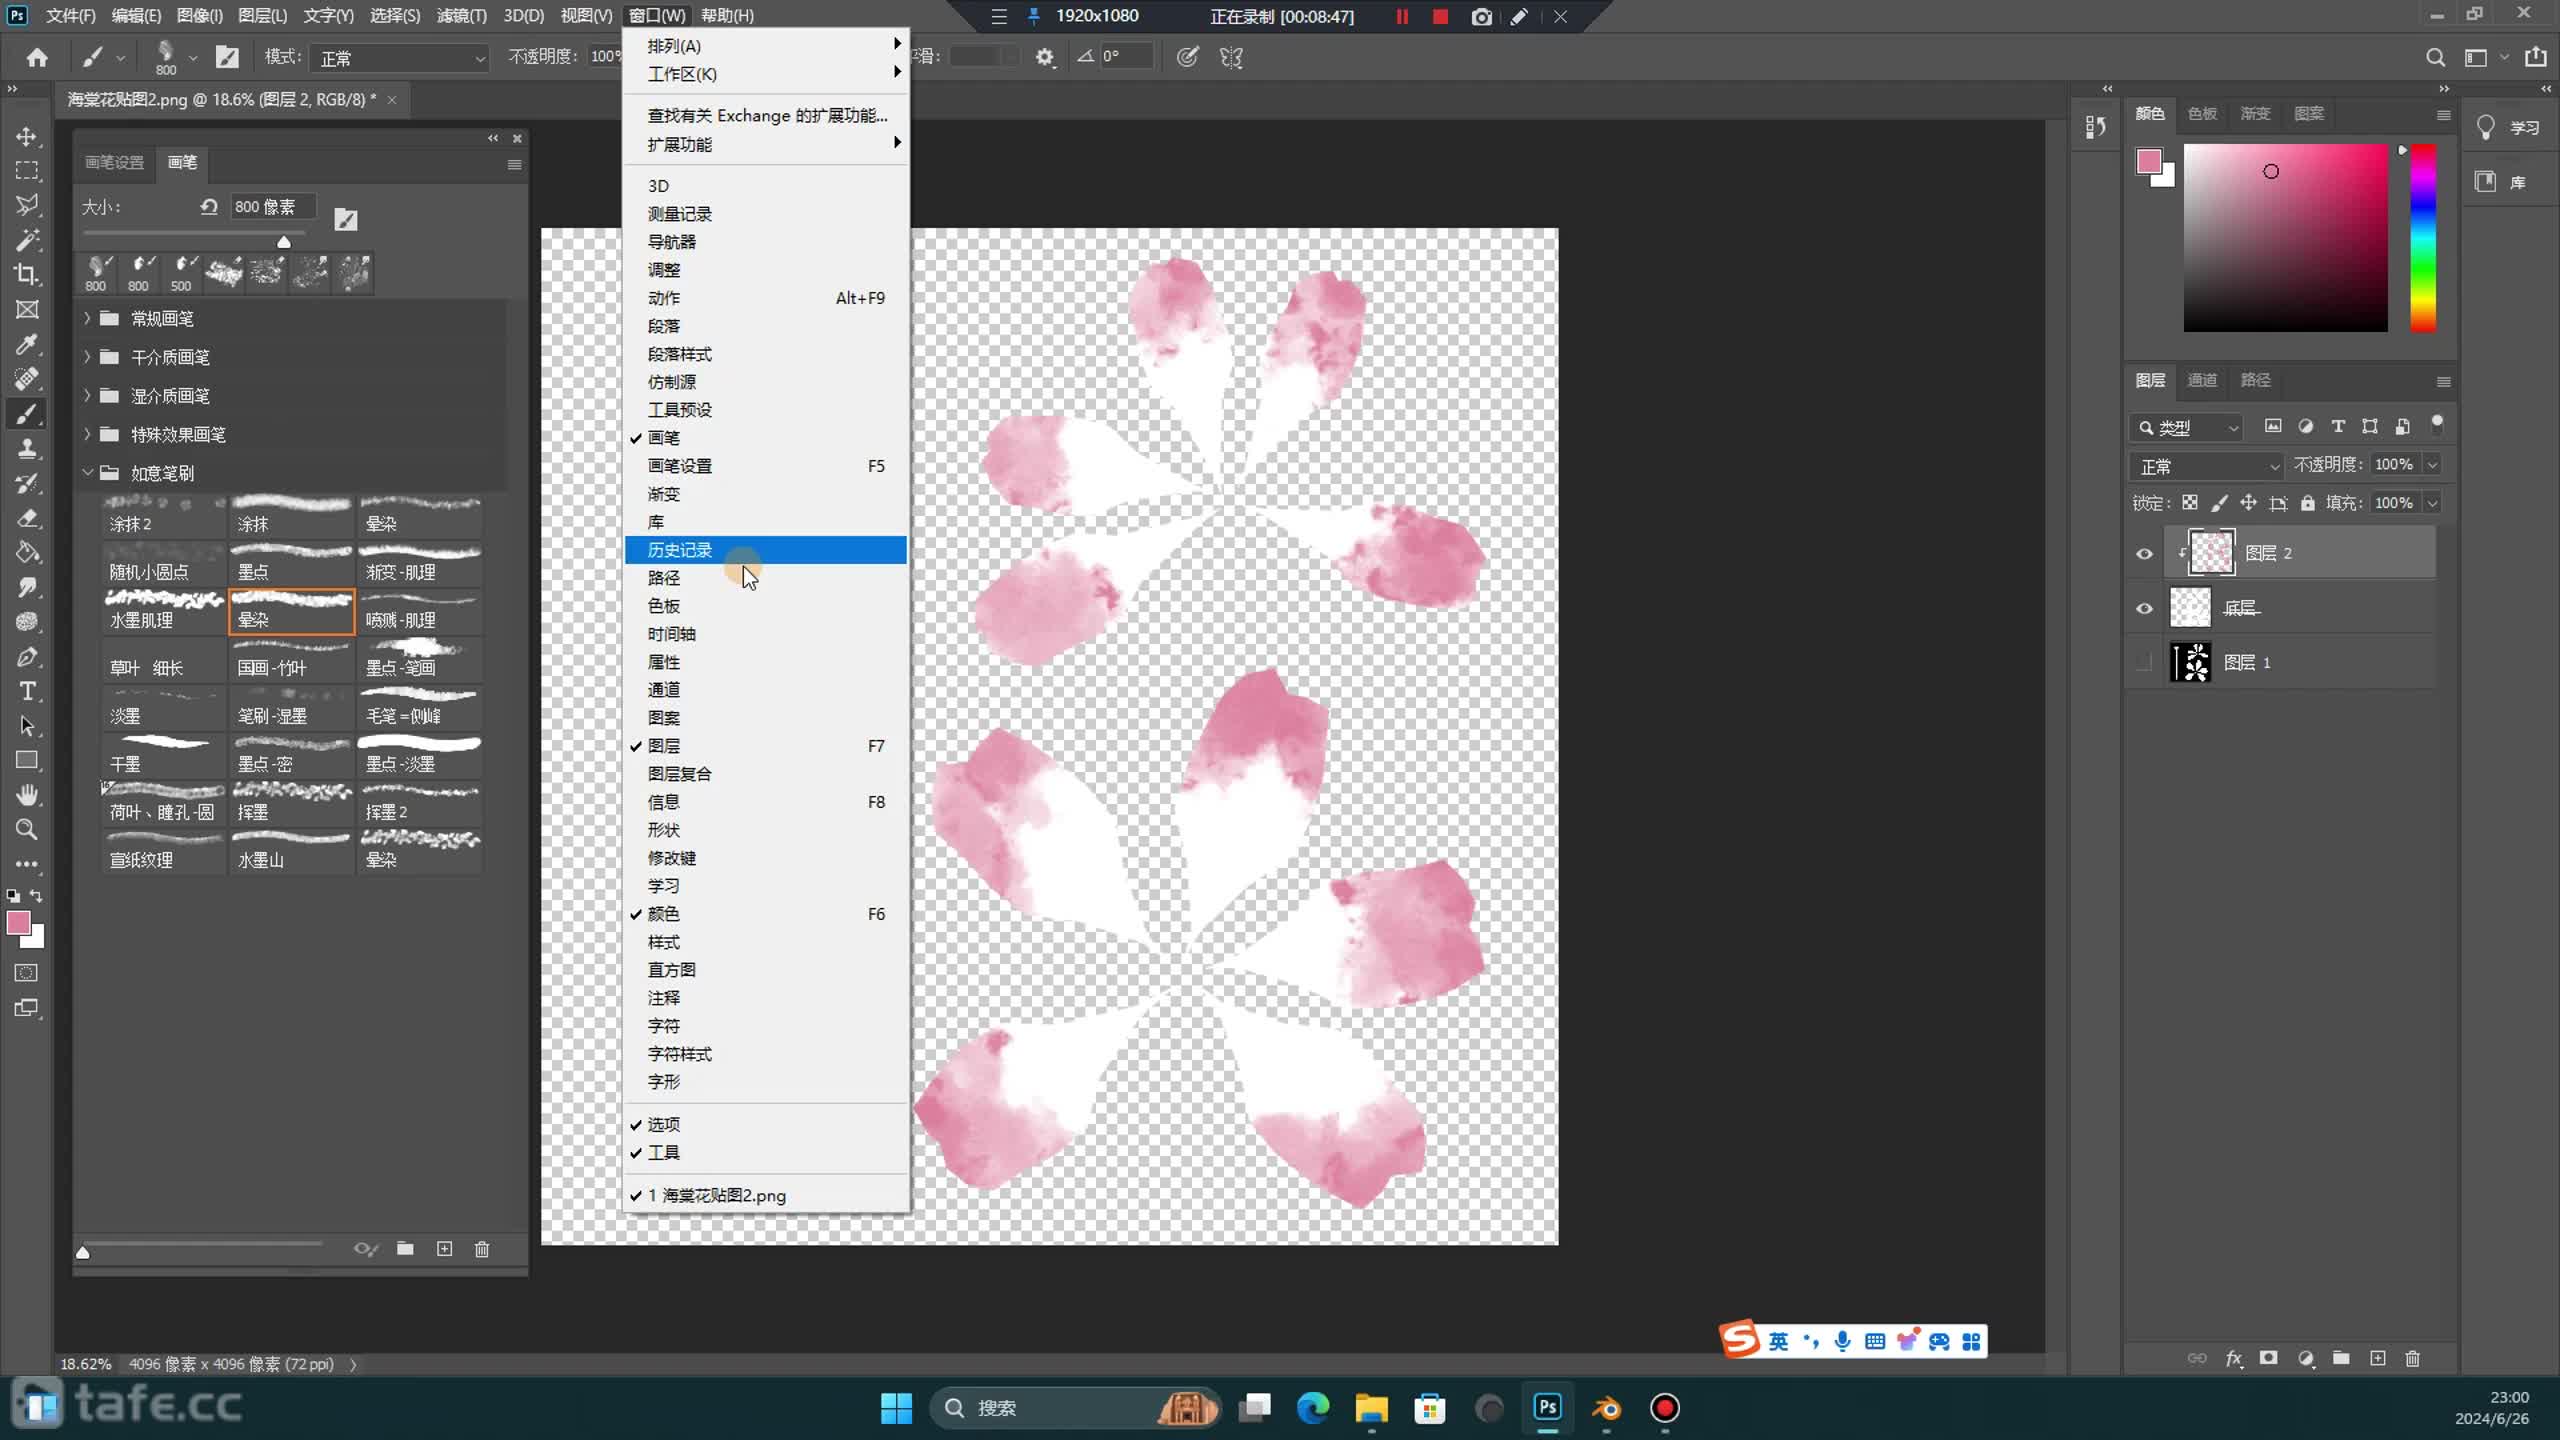Select the 水墨肌理 brush preset
The image size is (2560, 1440).
[164, 611]
